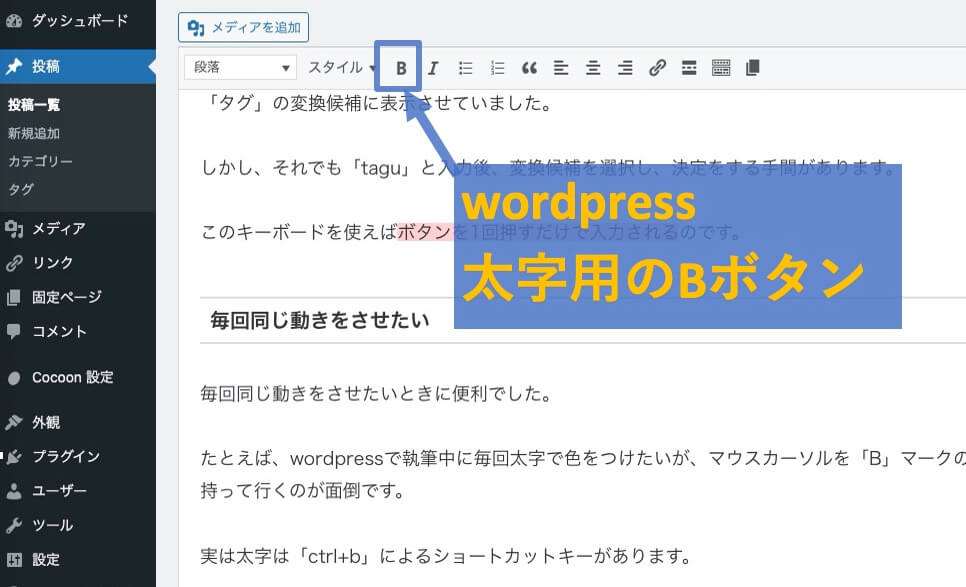Insert a bulleted list
Image resolution: width=966 pixels, height=587 pixels.
[x=465, y=68]
